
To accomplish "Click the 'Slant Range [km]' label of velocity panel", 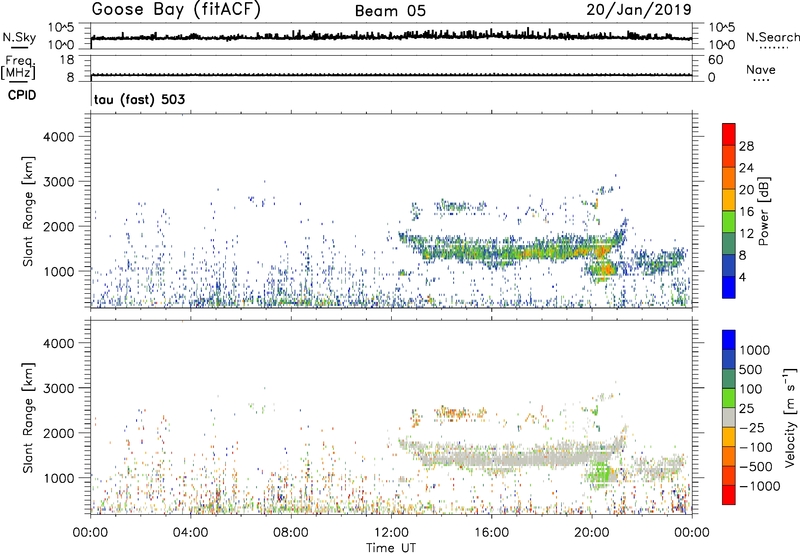I will click(28, 417).
